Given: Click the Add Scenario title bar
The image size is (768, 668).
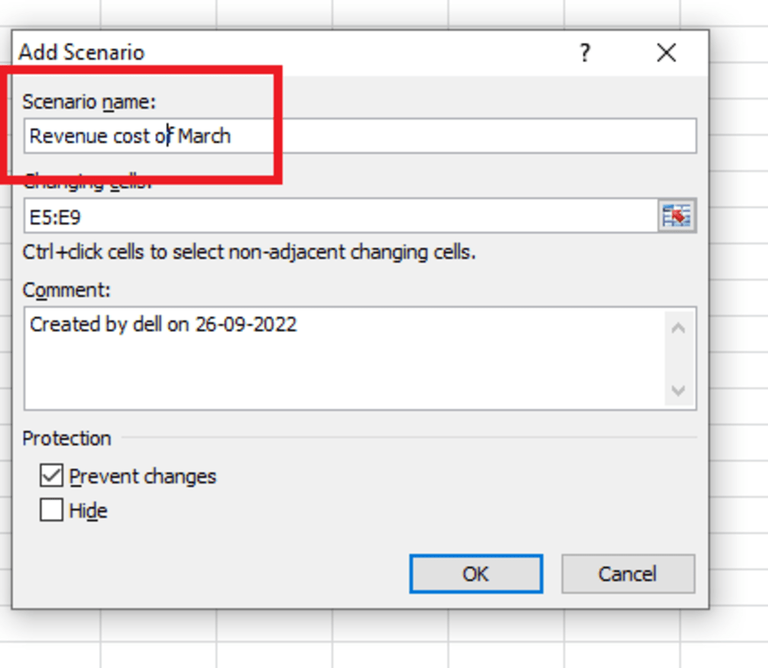Looking at the screenshot, I should pyautogui.click(x=300, y=53).
